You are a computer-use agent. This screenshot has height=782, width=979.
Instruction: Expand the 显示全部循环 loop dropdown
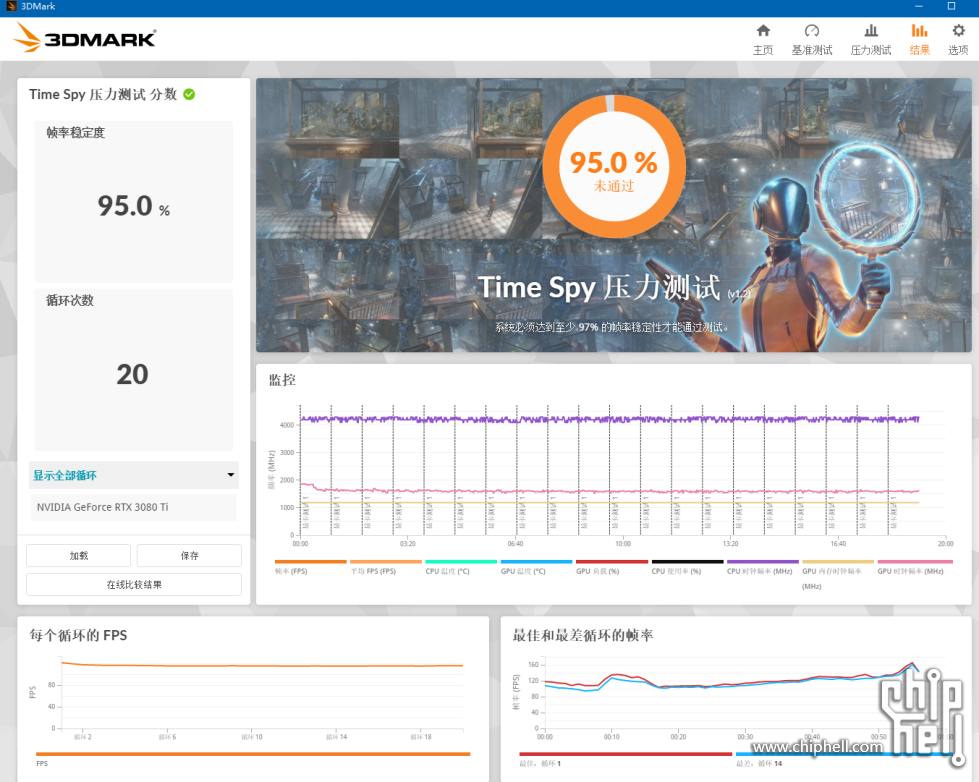(x=134, y=475)
